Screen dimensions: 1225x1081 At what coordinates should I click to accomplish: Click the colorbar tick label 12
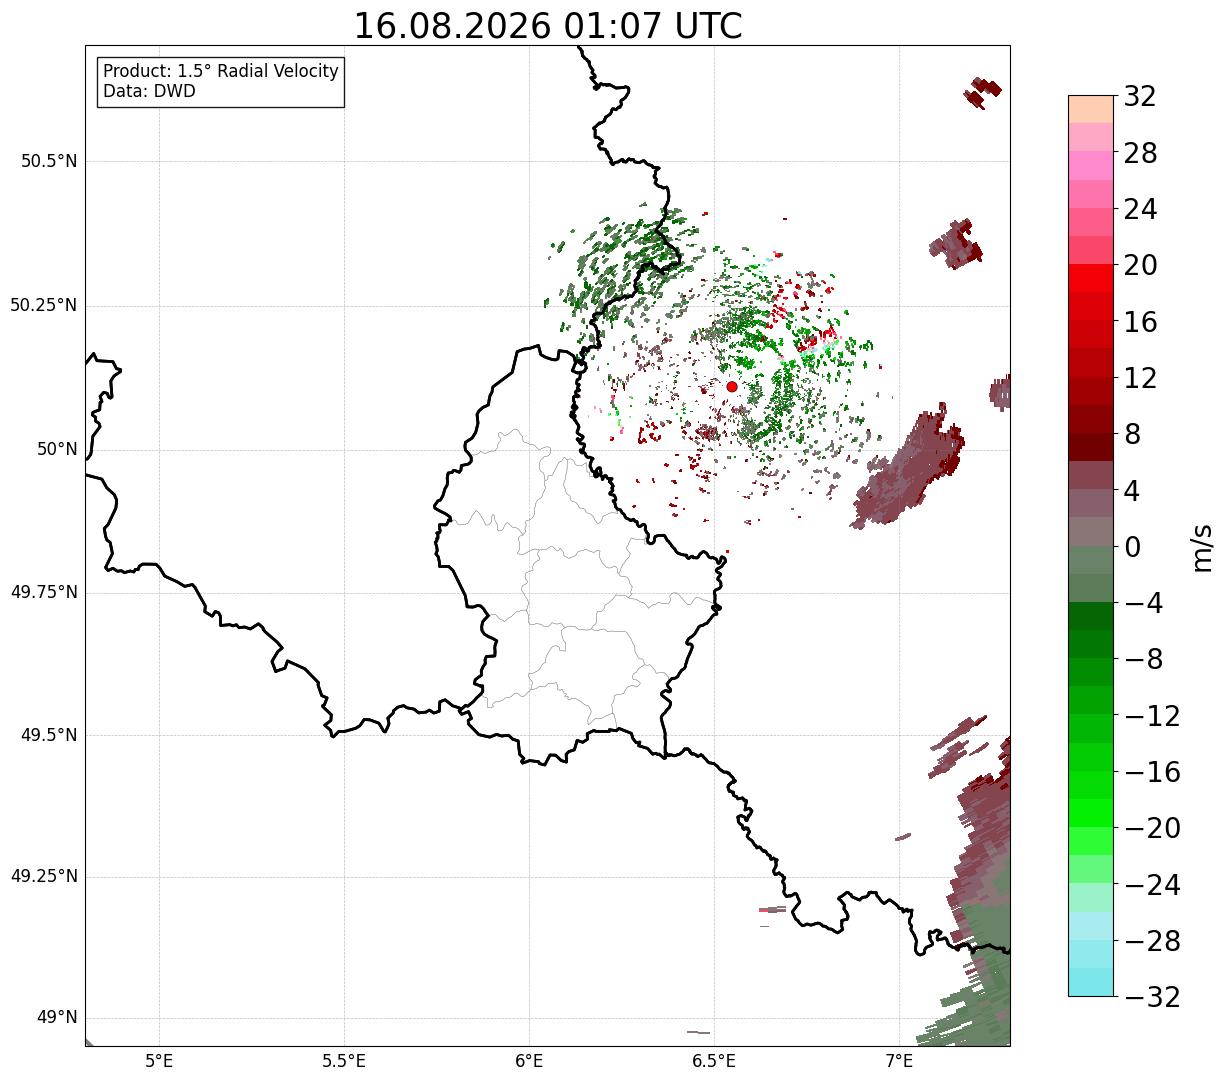(x=1140, y=378)
